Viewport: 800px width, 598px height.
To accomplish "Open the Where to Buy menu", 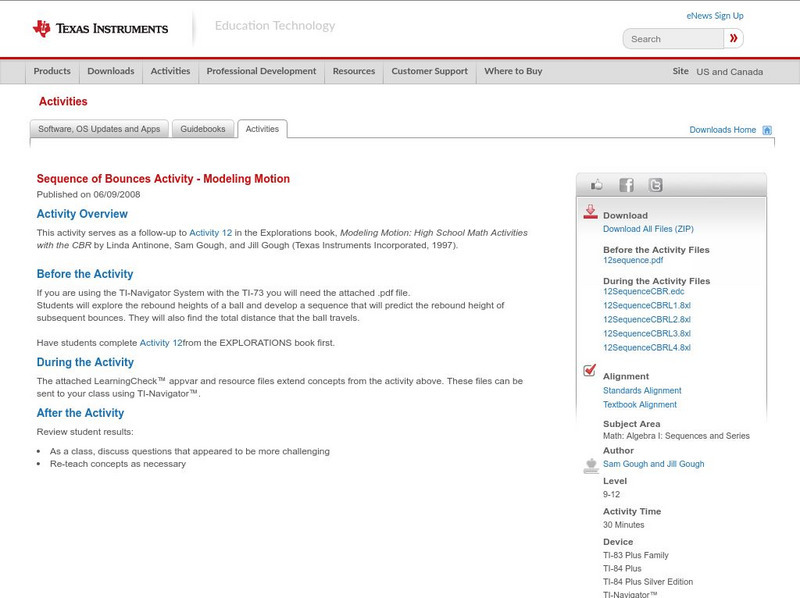I will tap(513, 71).
